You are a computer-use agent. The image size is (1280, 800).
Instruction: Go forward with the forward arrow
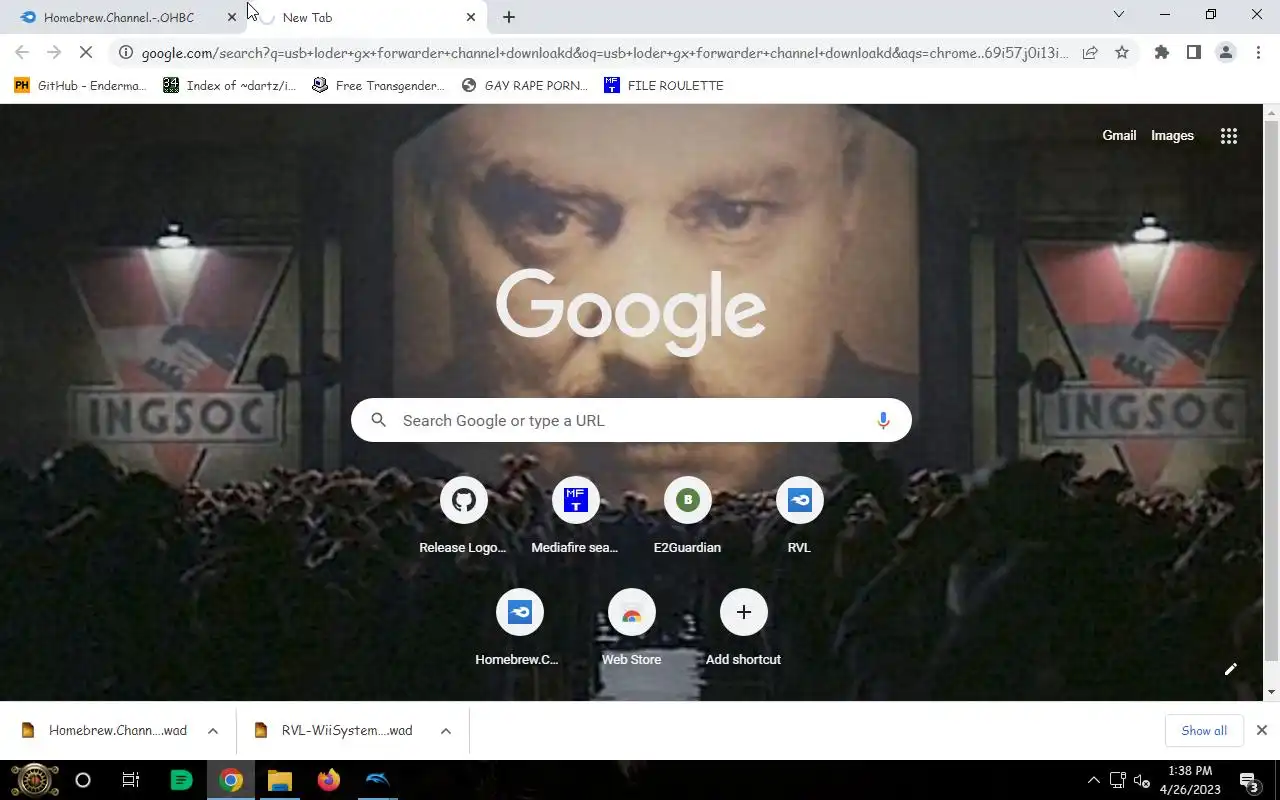[54, 52]
